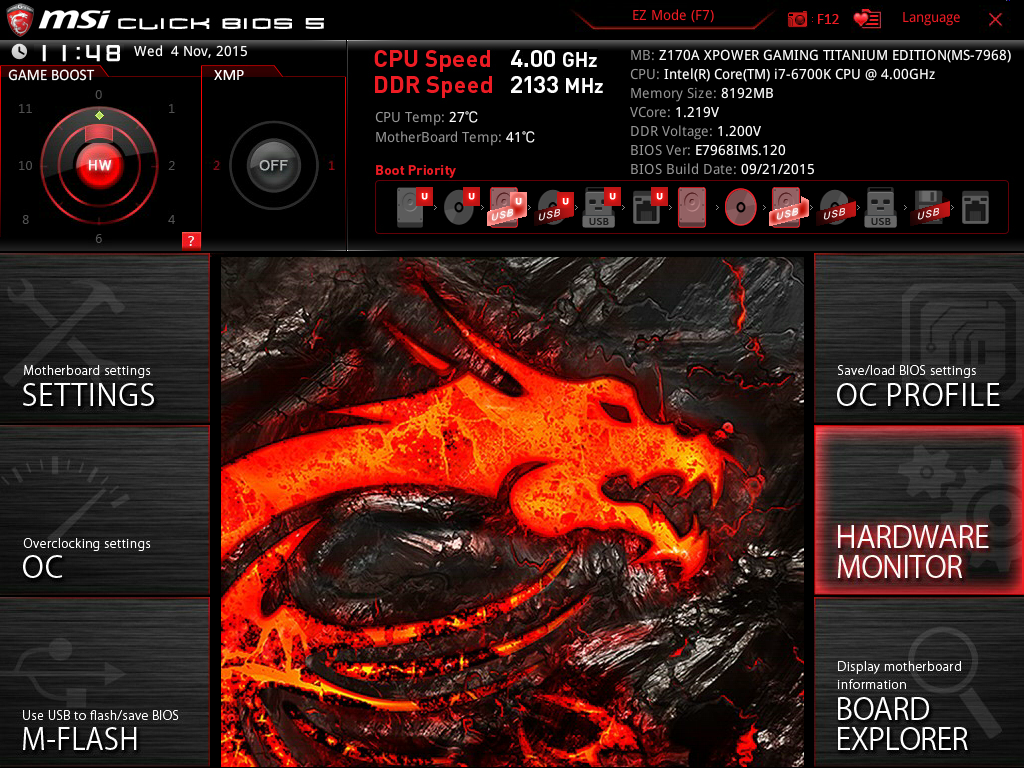Click the clock icon beside the time

coord(19,52)
